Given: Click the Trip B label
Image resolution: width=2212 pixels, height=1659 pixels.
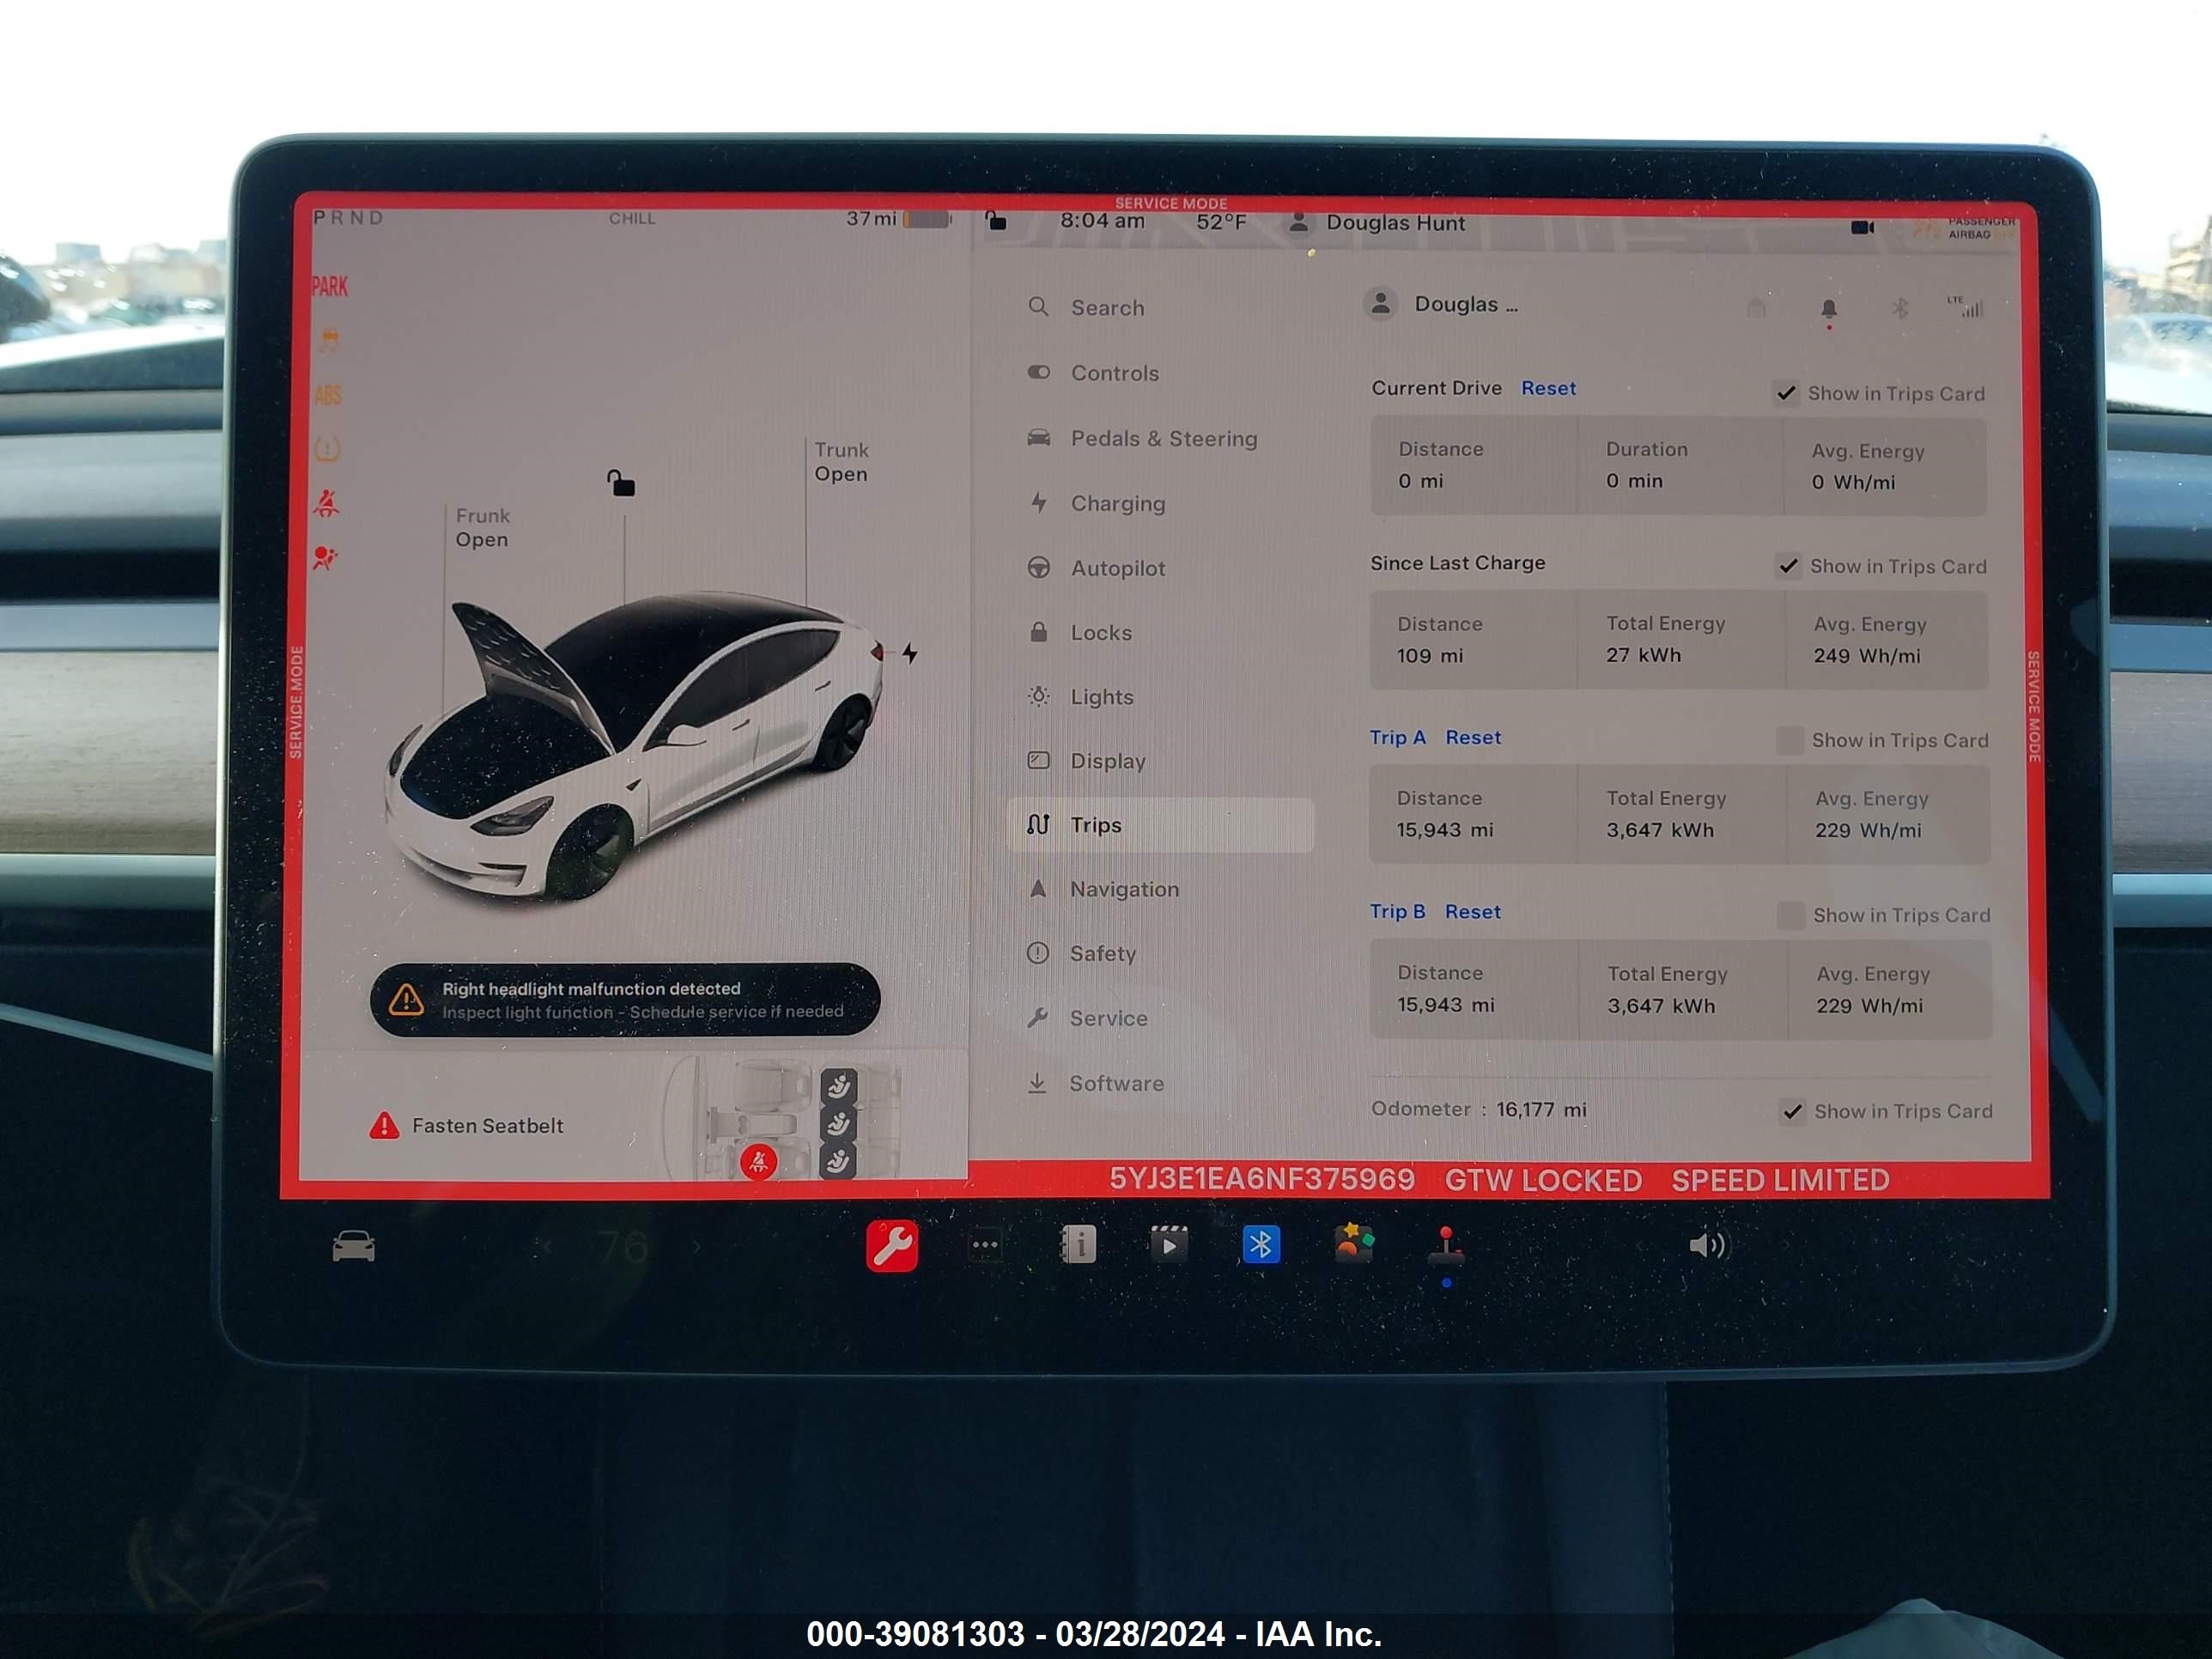Looking at the screenshot, I should (1397, 911).
